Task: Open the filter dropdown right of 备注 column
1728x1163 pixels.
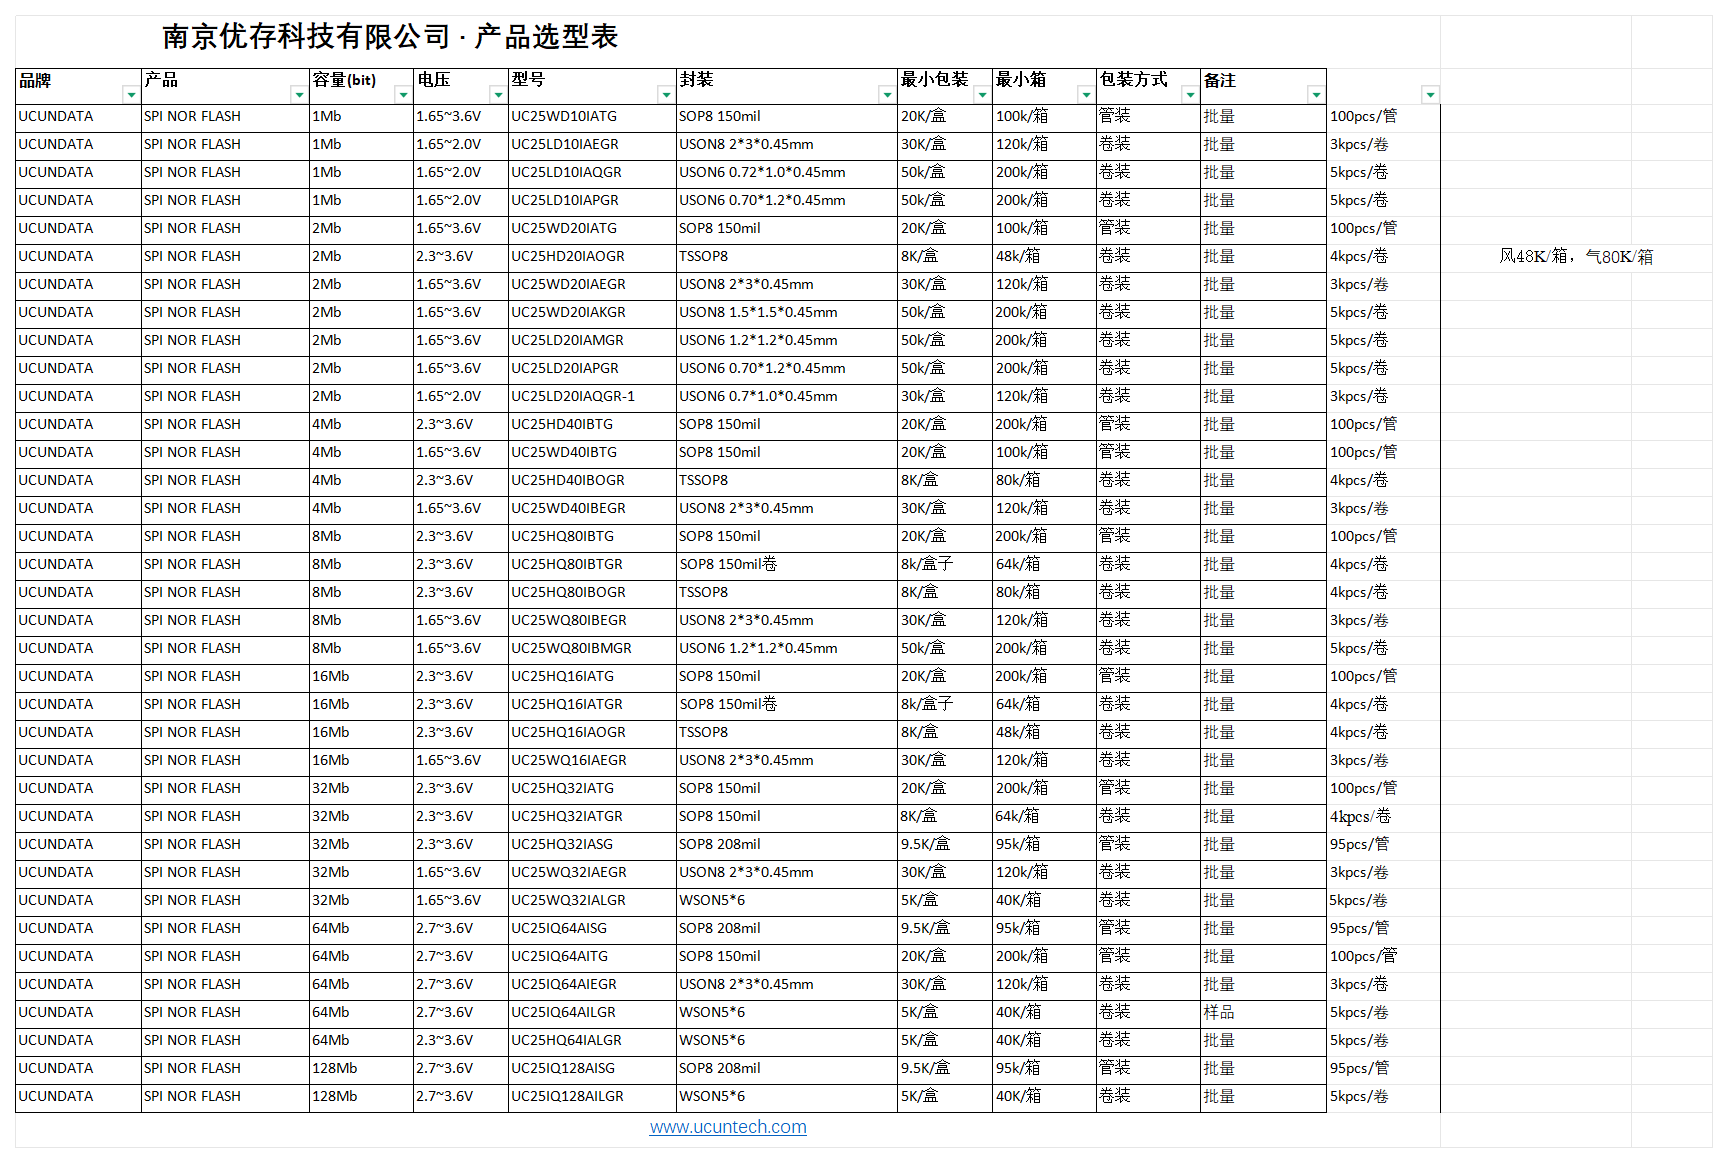Action: tap(1431, 95)
